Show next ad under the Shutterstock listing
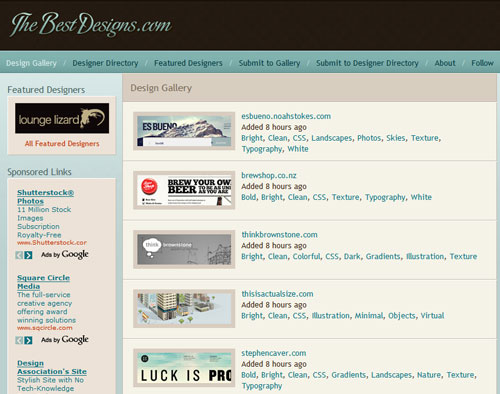 [28, 255]
